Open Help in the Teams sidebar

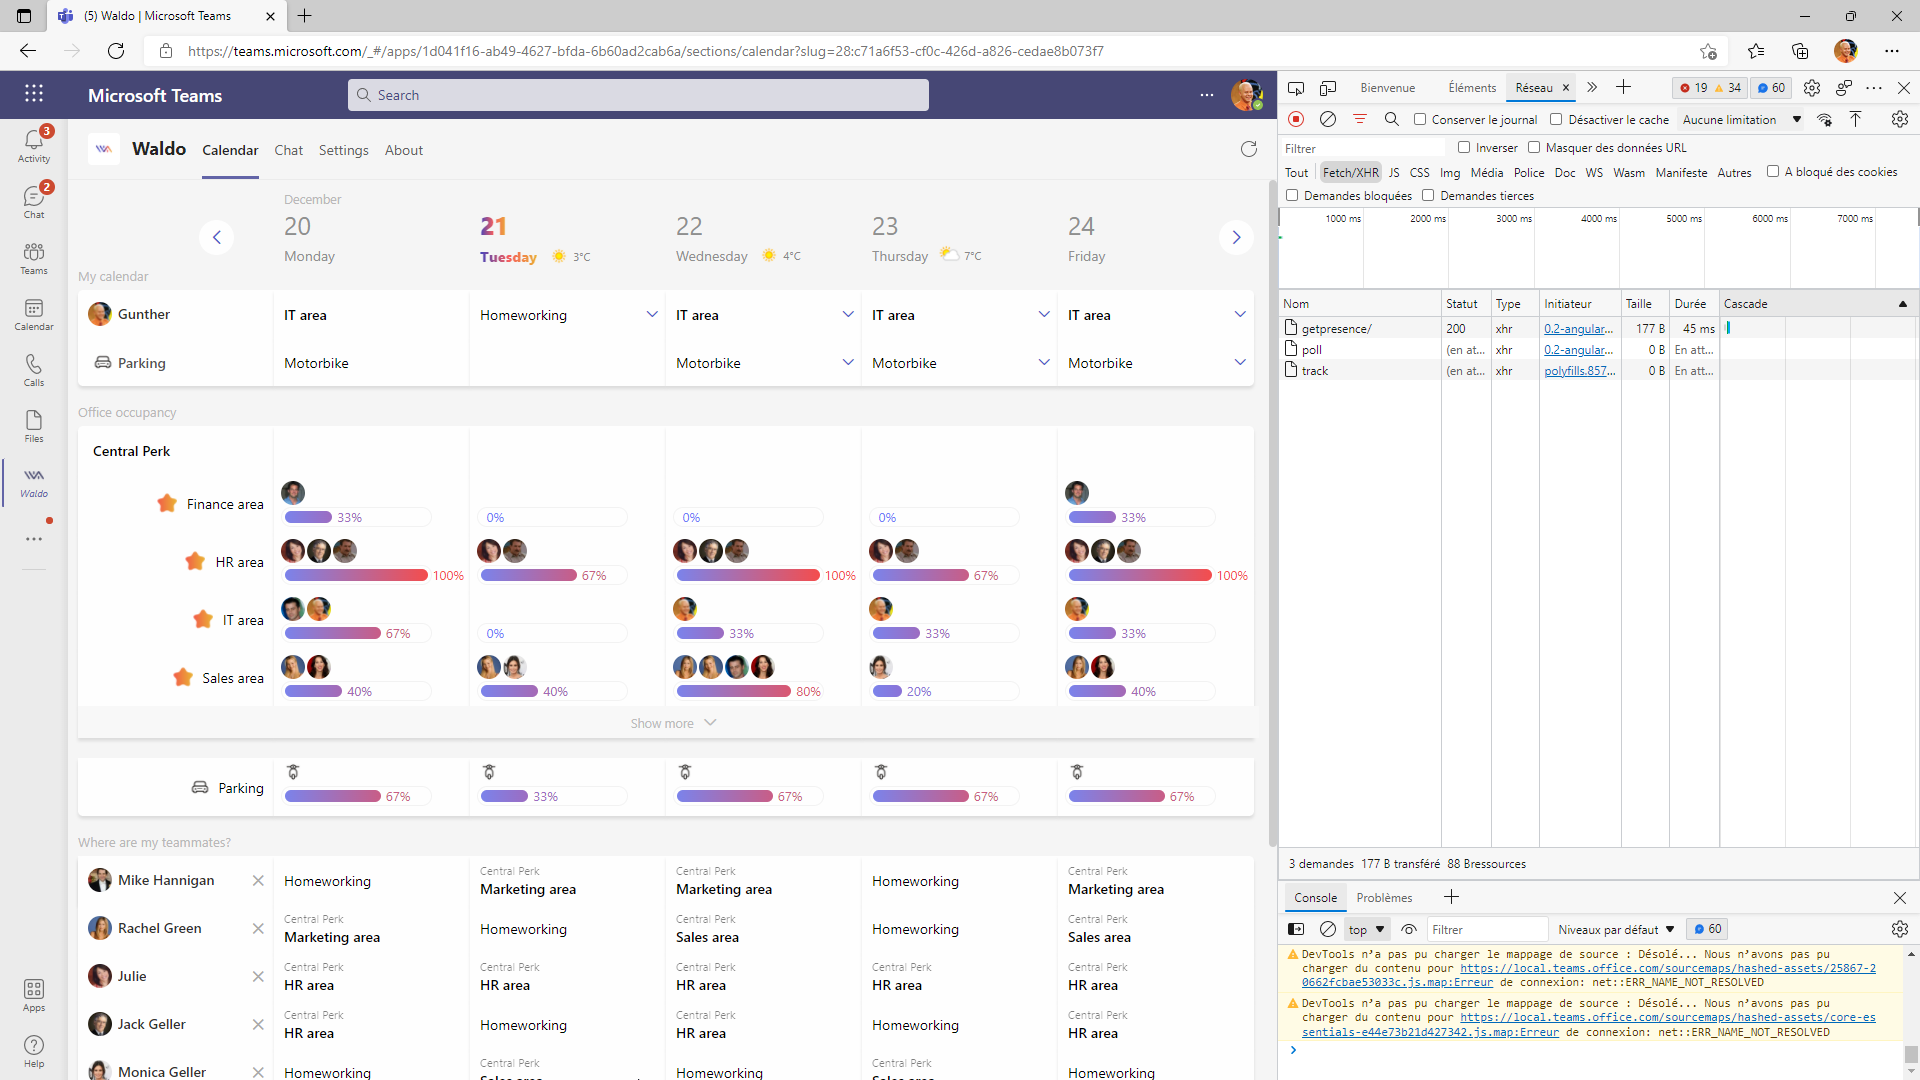(34, 1051)
